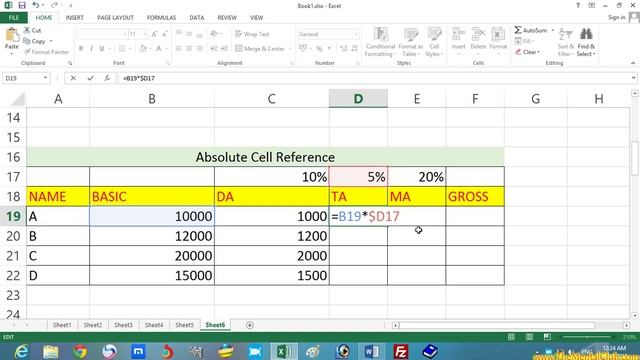The height and width of the screenshot is (360, 640).
Task: Click the Excel Help question mark icon
Action: coord(578,5)
